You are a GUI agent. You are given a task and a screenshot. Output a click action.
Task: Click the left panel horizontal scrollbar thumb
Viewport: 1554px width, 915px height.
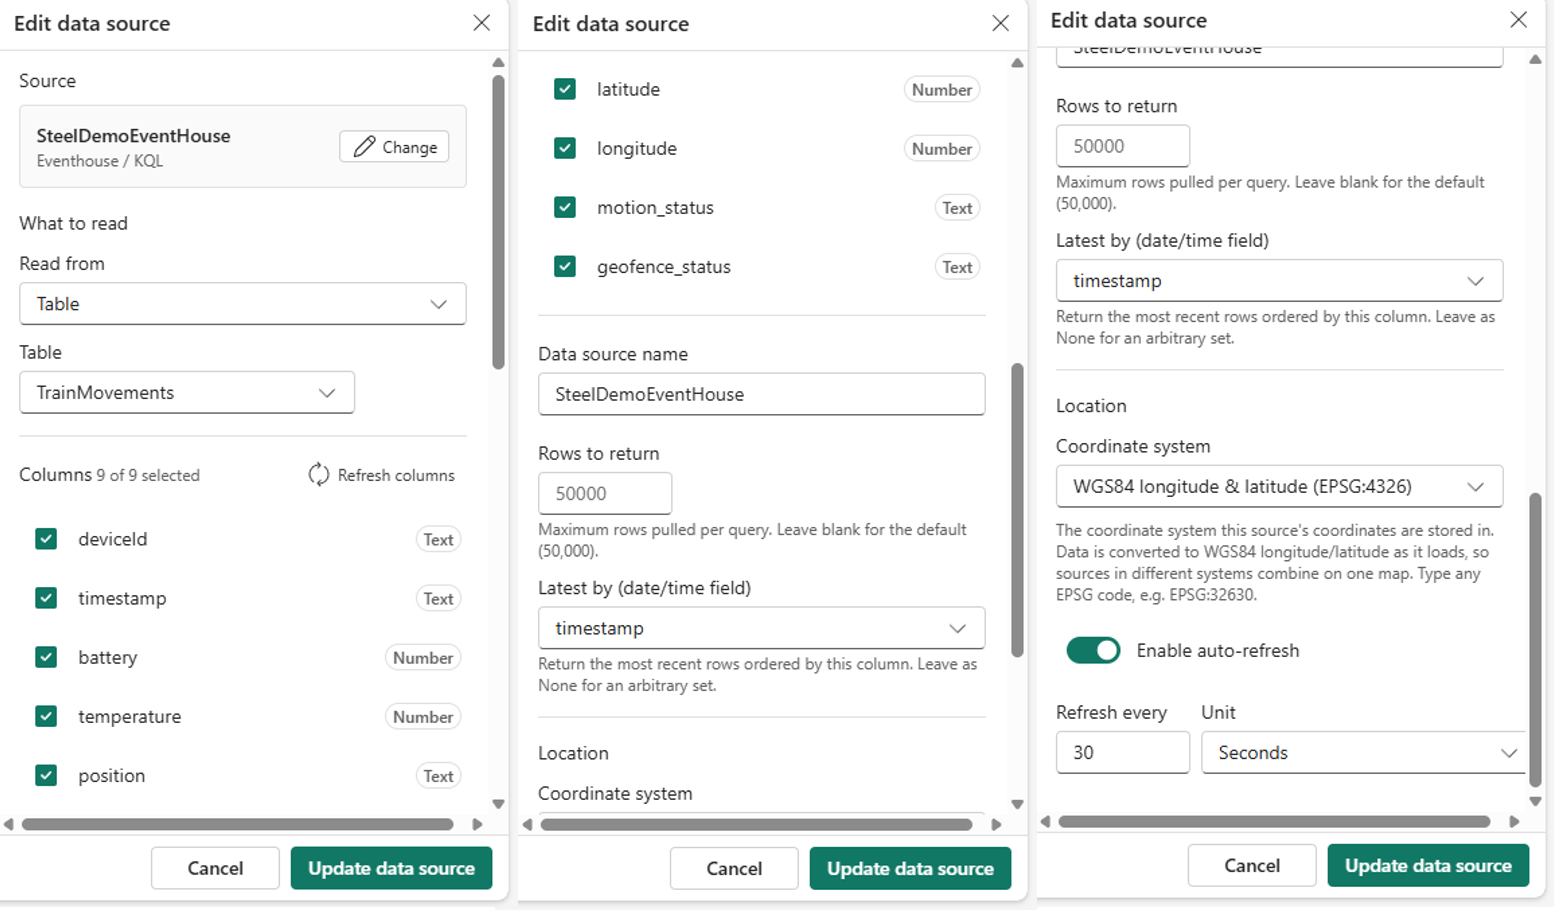coord(238,824)
